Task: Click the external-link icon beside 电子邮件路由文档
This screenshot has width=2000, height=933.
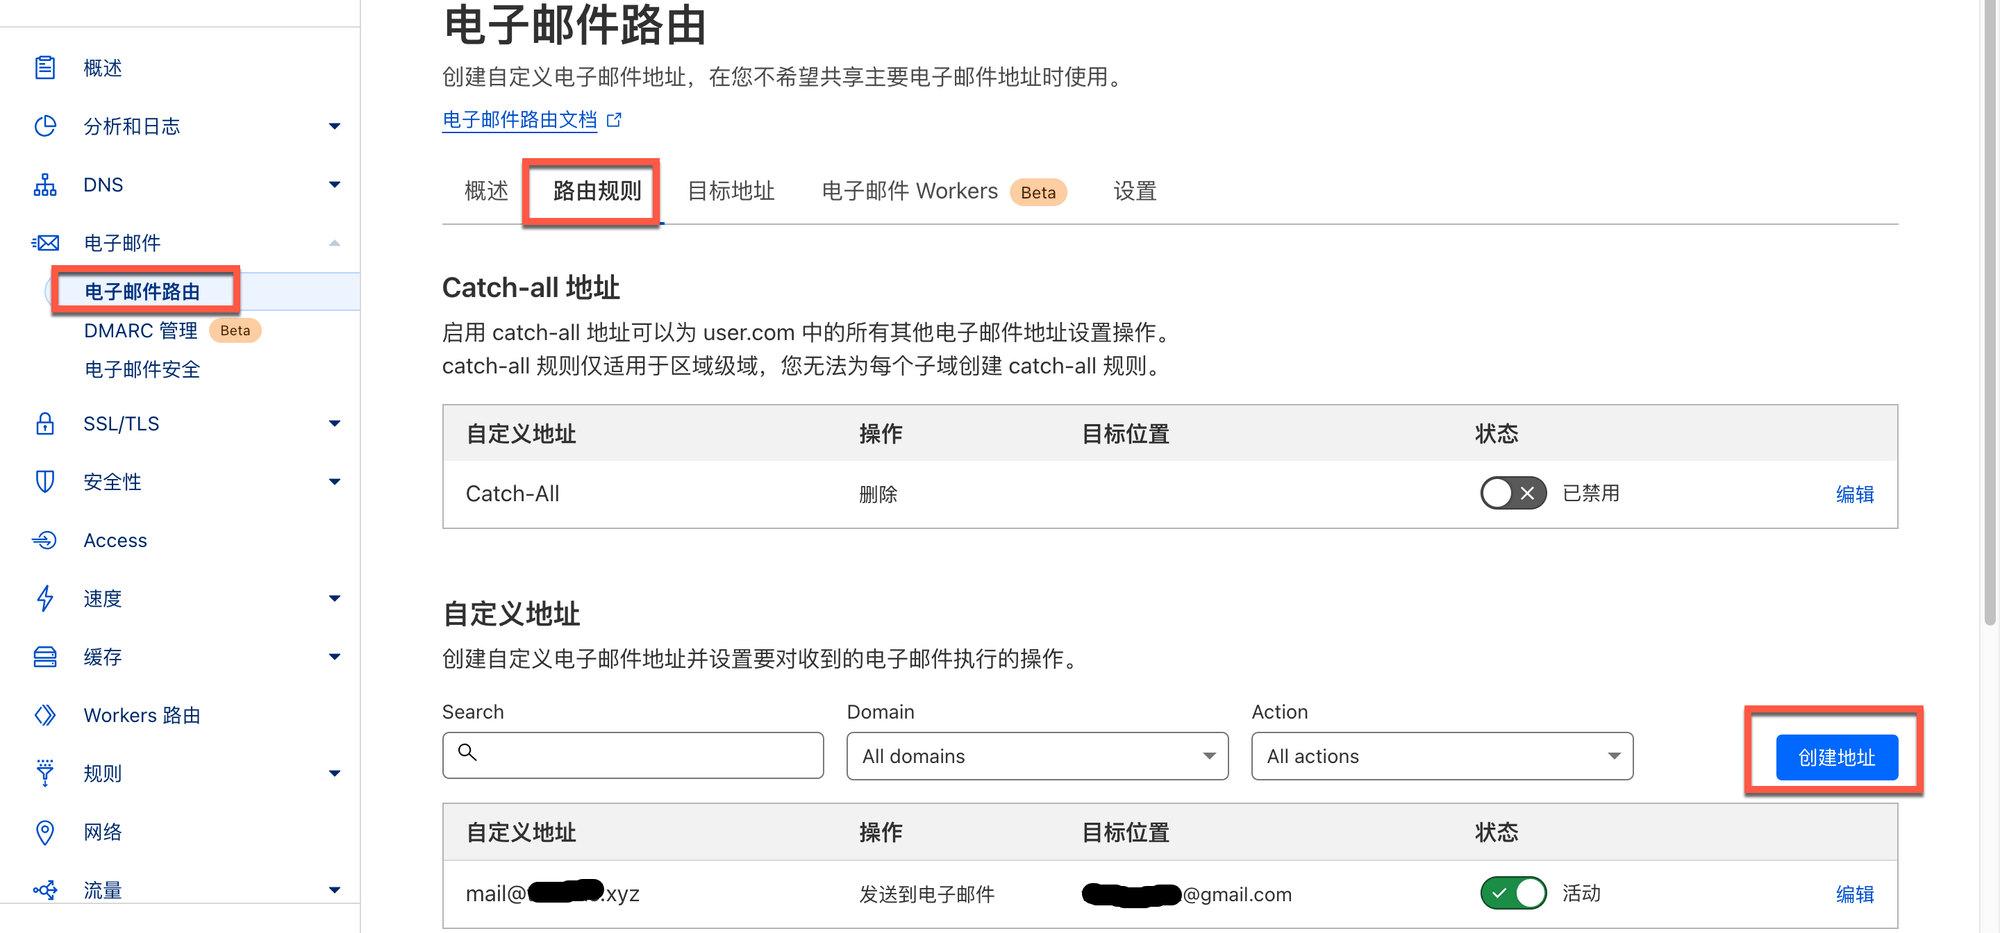Action: [614, 120]
